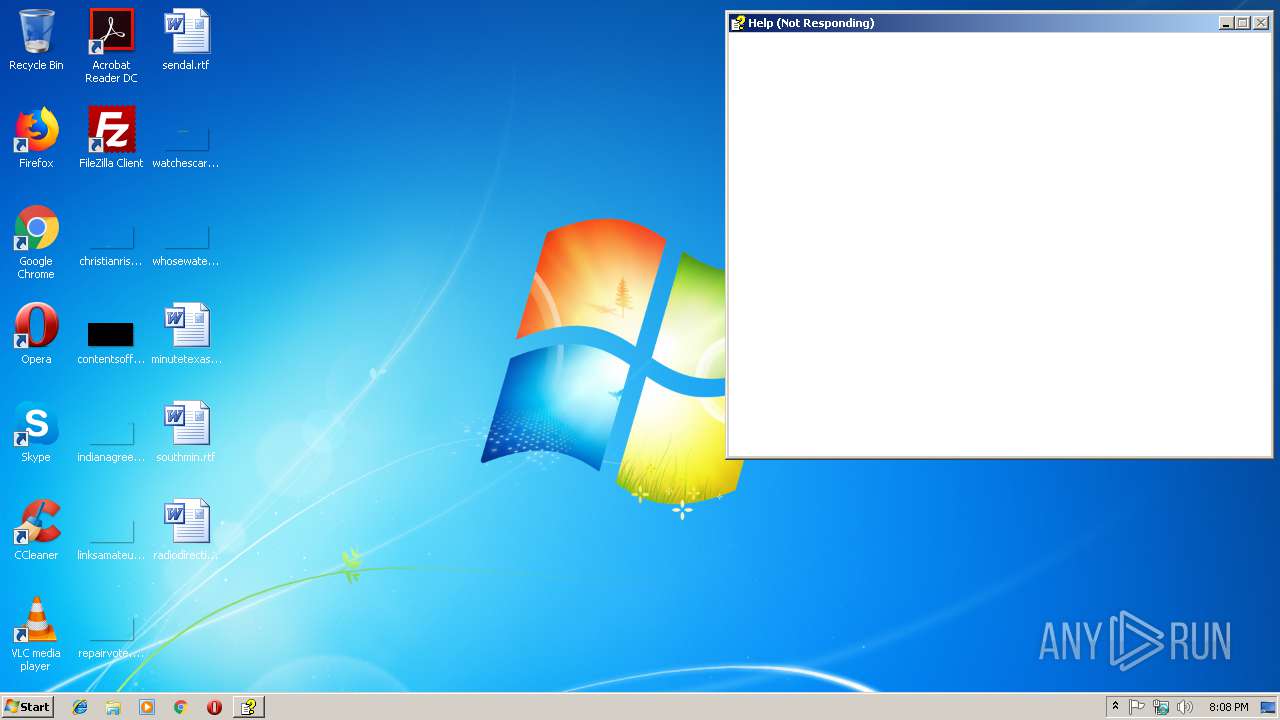Viewport: 1280px width, 720px height.
Task: Select the watchescar... desktop file
Action: pos(186,148)
